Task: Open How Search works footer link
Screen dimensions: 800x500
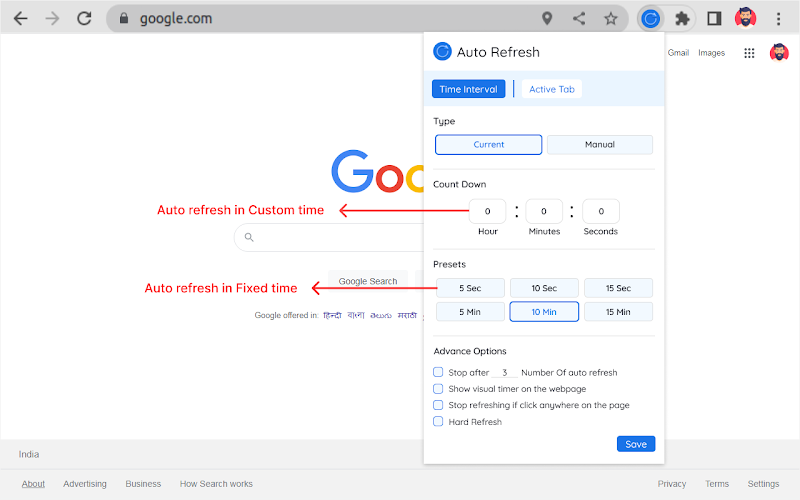Action: coord(216,484)
